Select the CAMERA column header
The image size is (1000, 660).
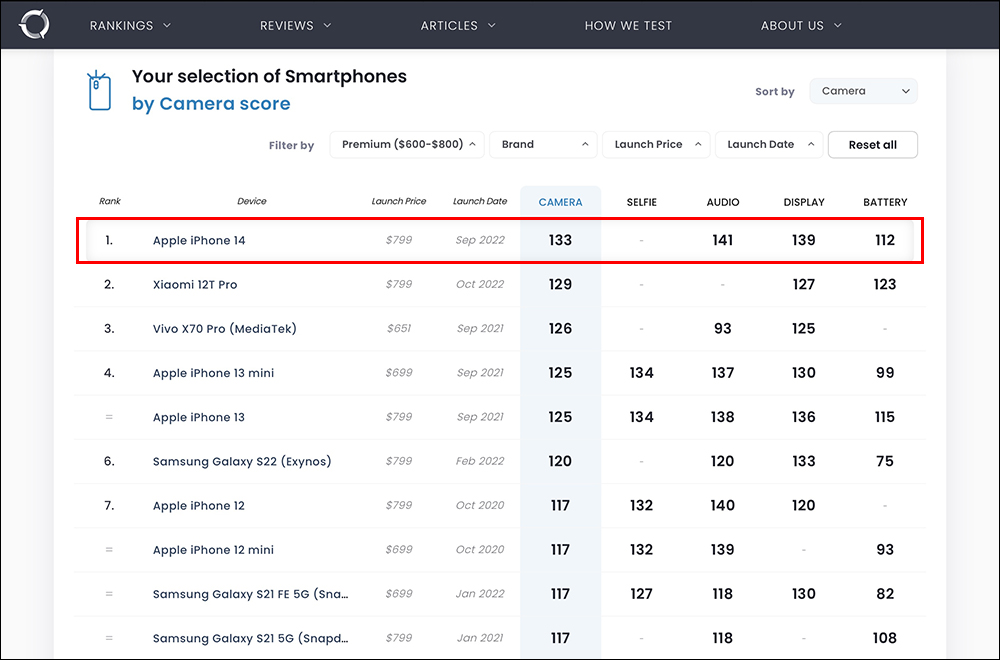point(561,202)
